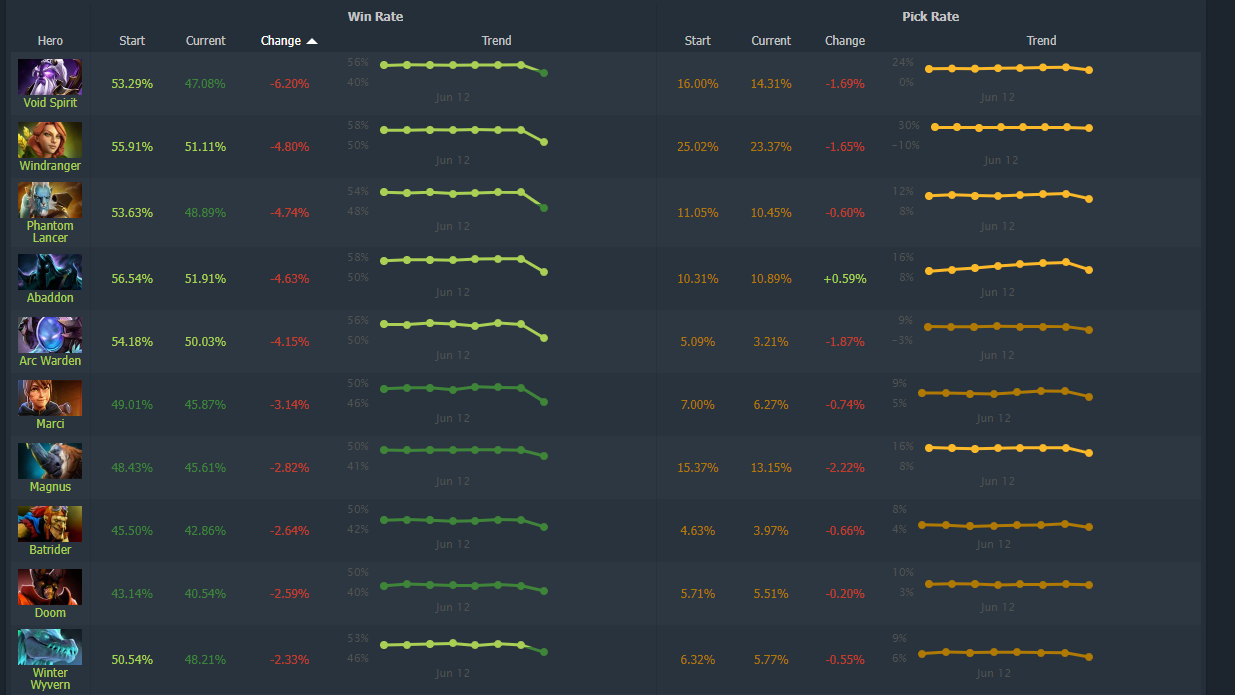Toggle the sort arrow on the Change column

pos(311,41)
